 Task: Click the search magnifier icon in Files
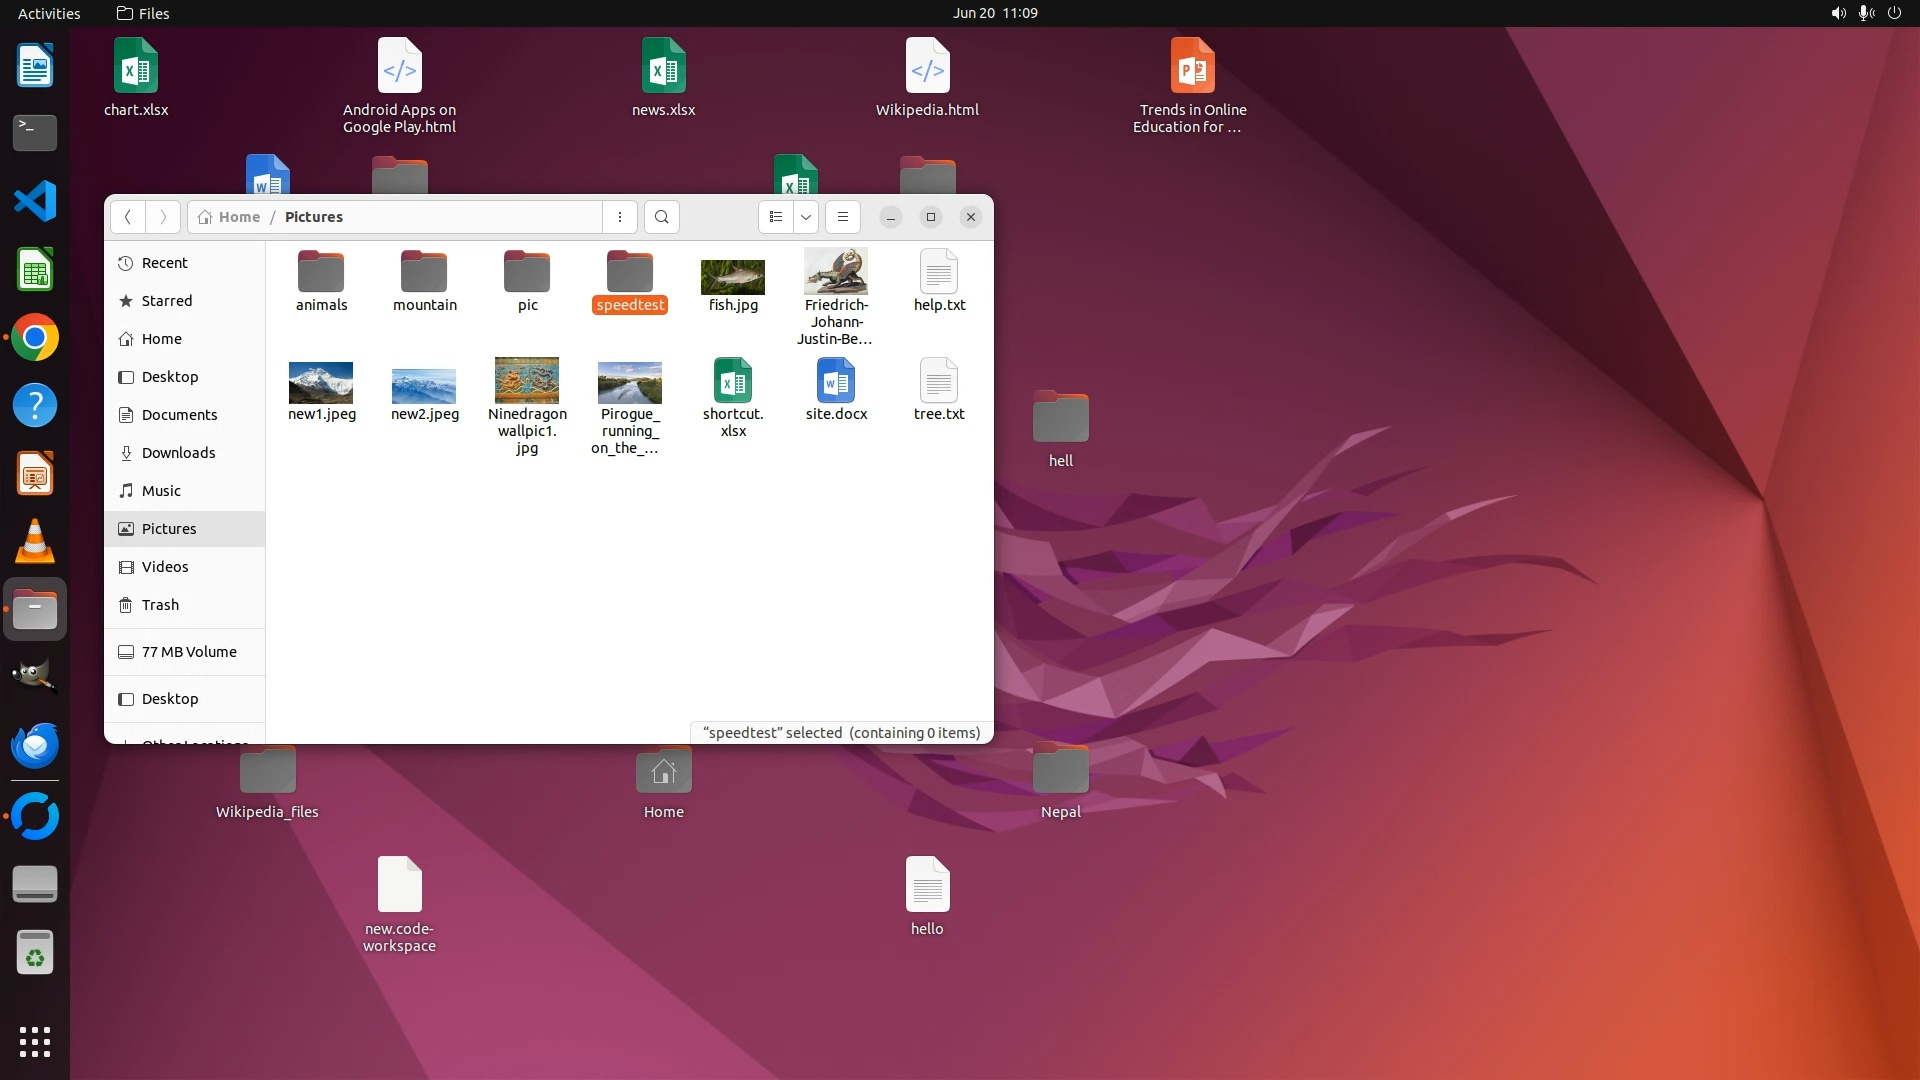pyautogui.click(x=661, y=217)
